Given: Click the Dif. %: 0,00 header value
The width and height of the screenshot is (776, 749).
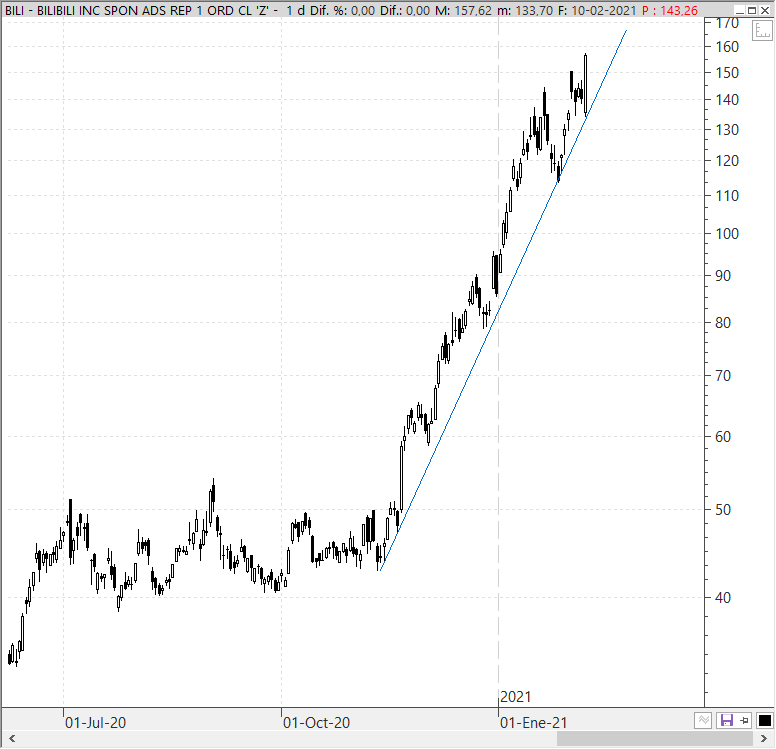Looking at the screenshot, I should 342,10.
